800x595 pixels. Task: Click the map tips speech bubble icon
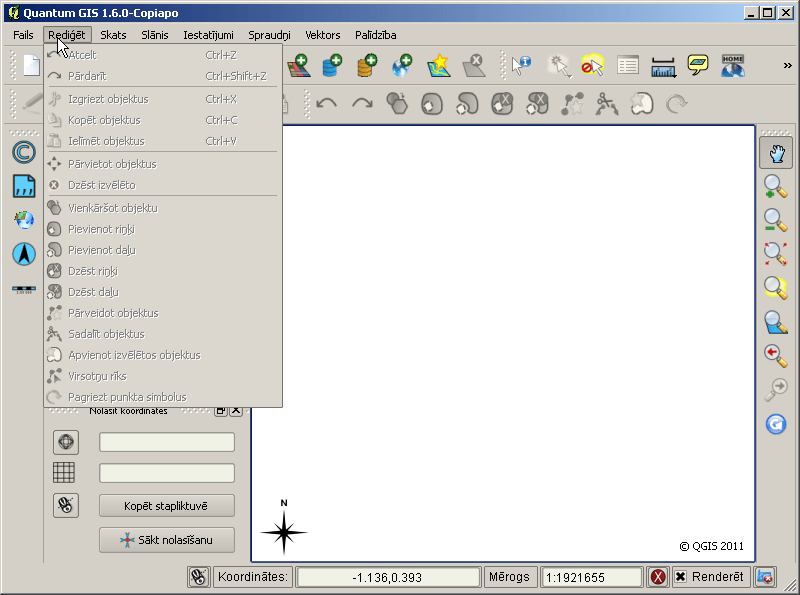698,65
